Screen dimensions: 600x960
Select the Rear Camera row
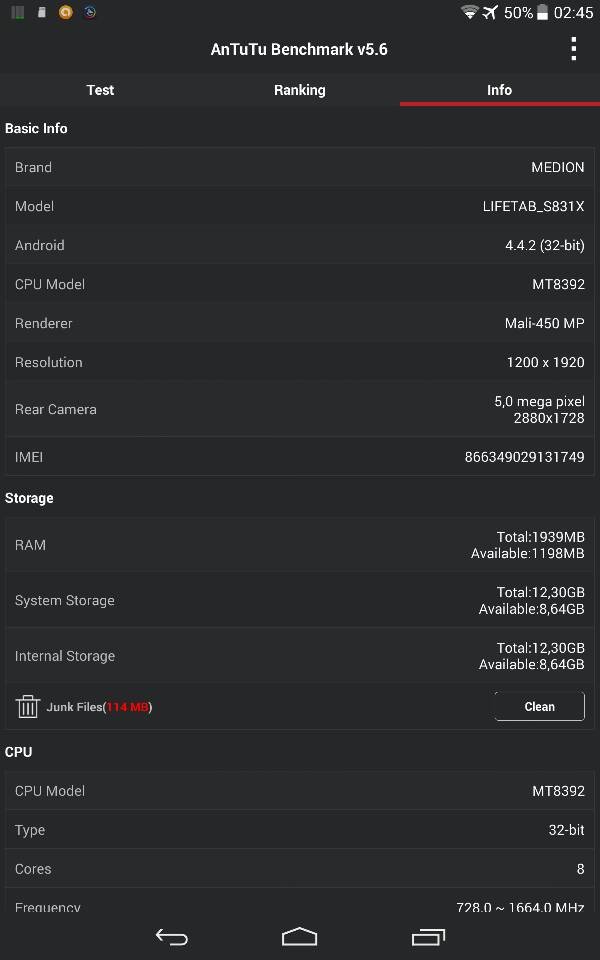click(x=299, y=409)
